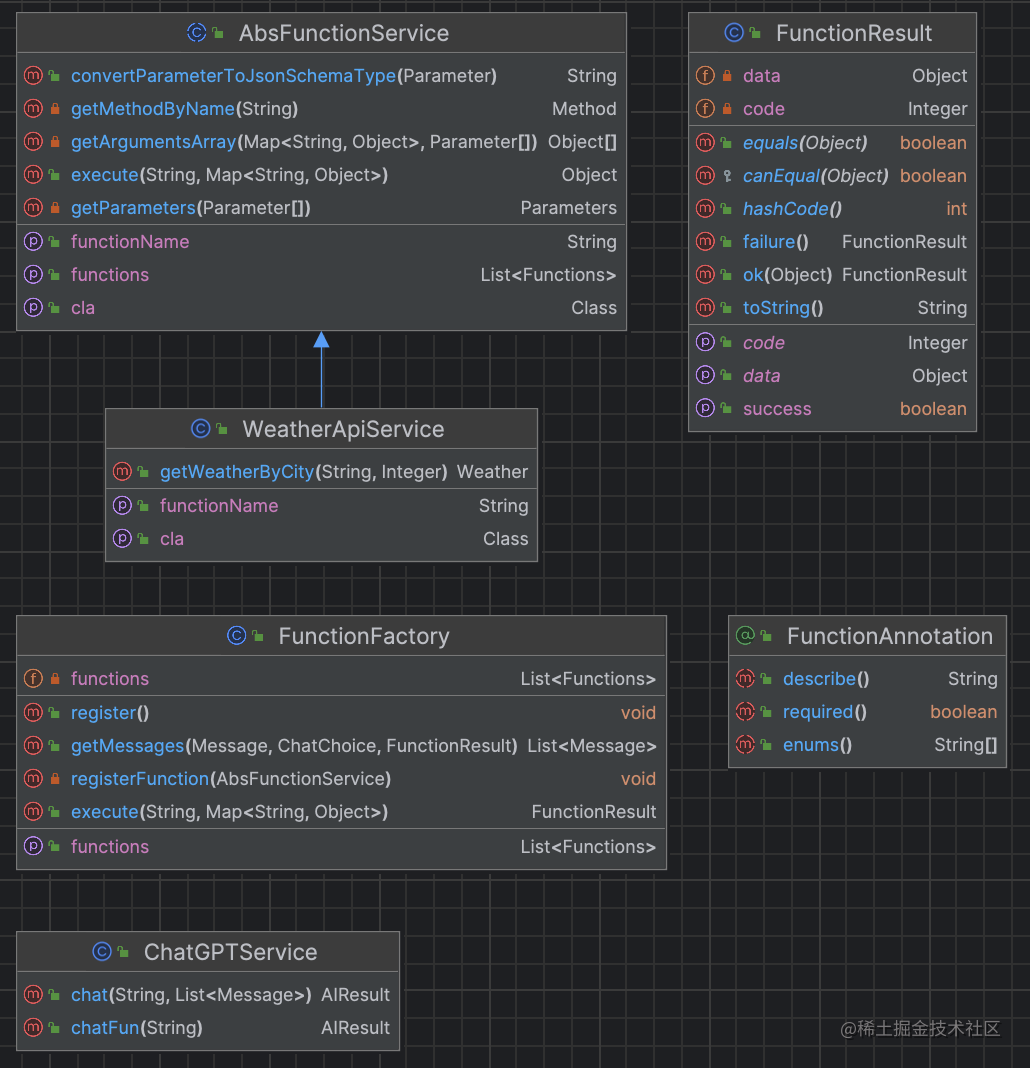This screenshot has width=1030, height=1068.
Task: Click the lock icon beside getParameters method
Action: coord(55,208)
